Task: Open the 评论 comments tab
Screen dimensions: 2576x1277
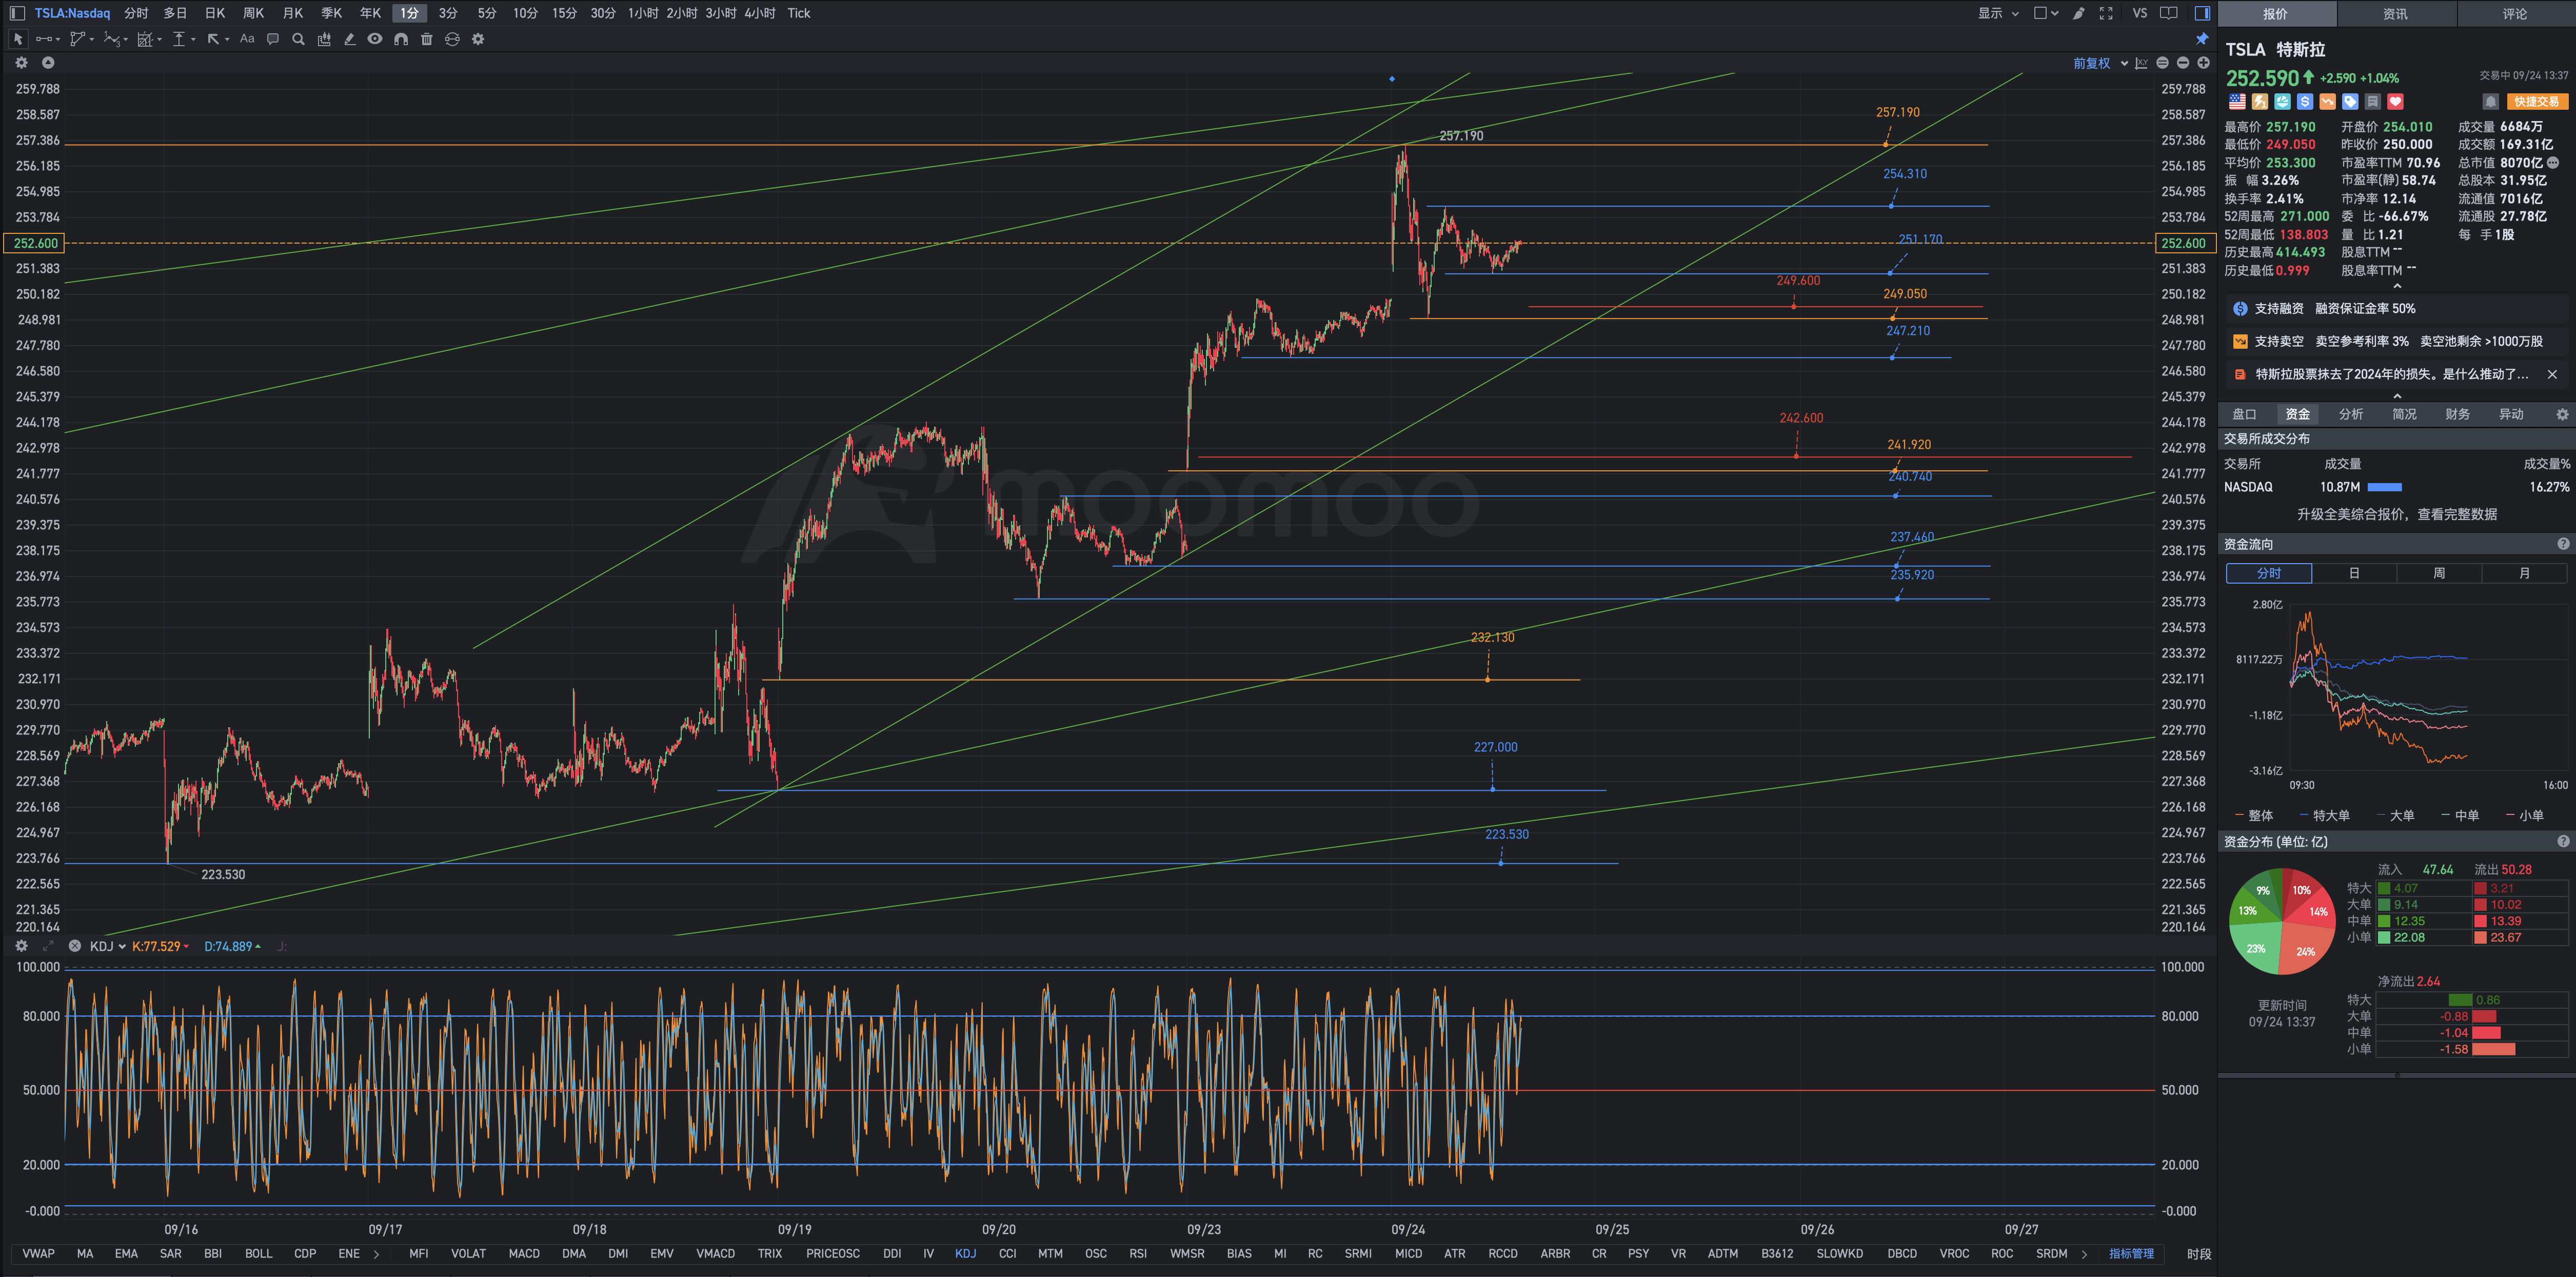Action: (2515, 14)
